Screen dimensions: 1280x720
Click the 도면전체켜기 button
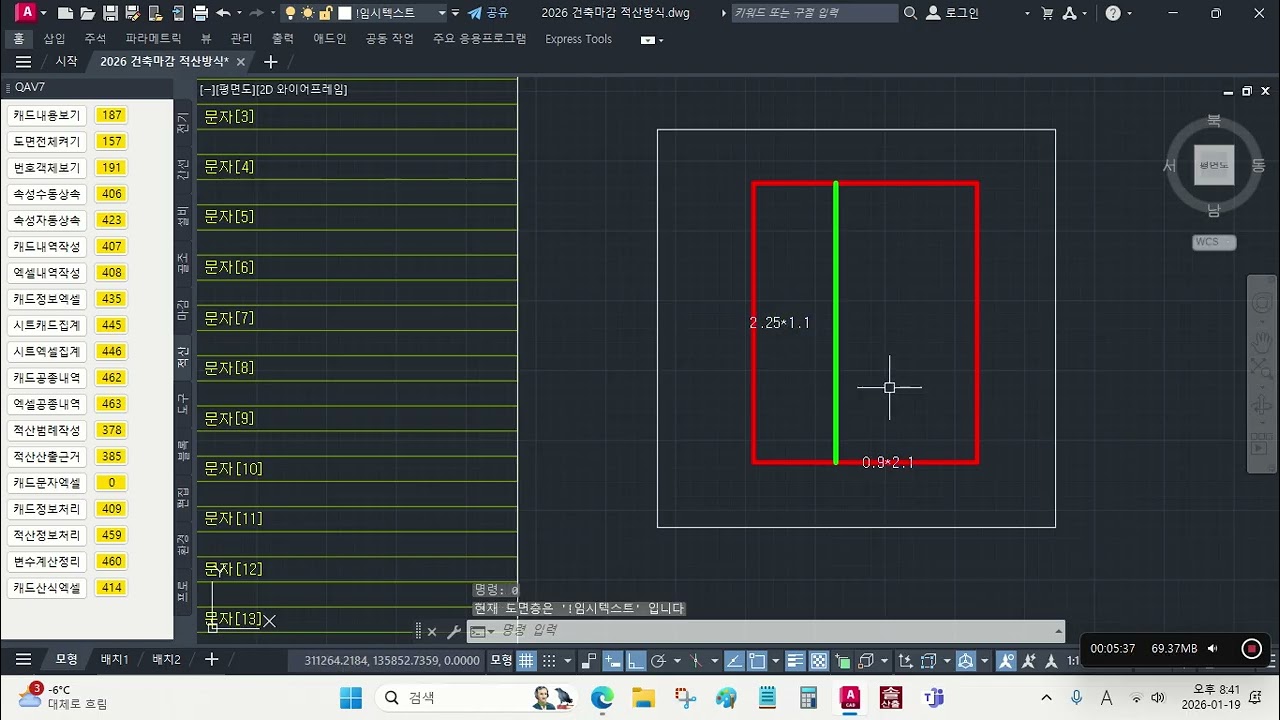47,141
